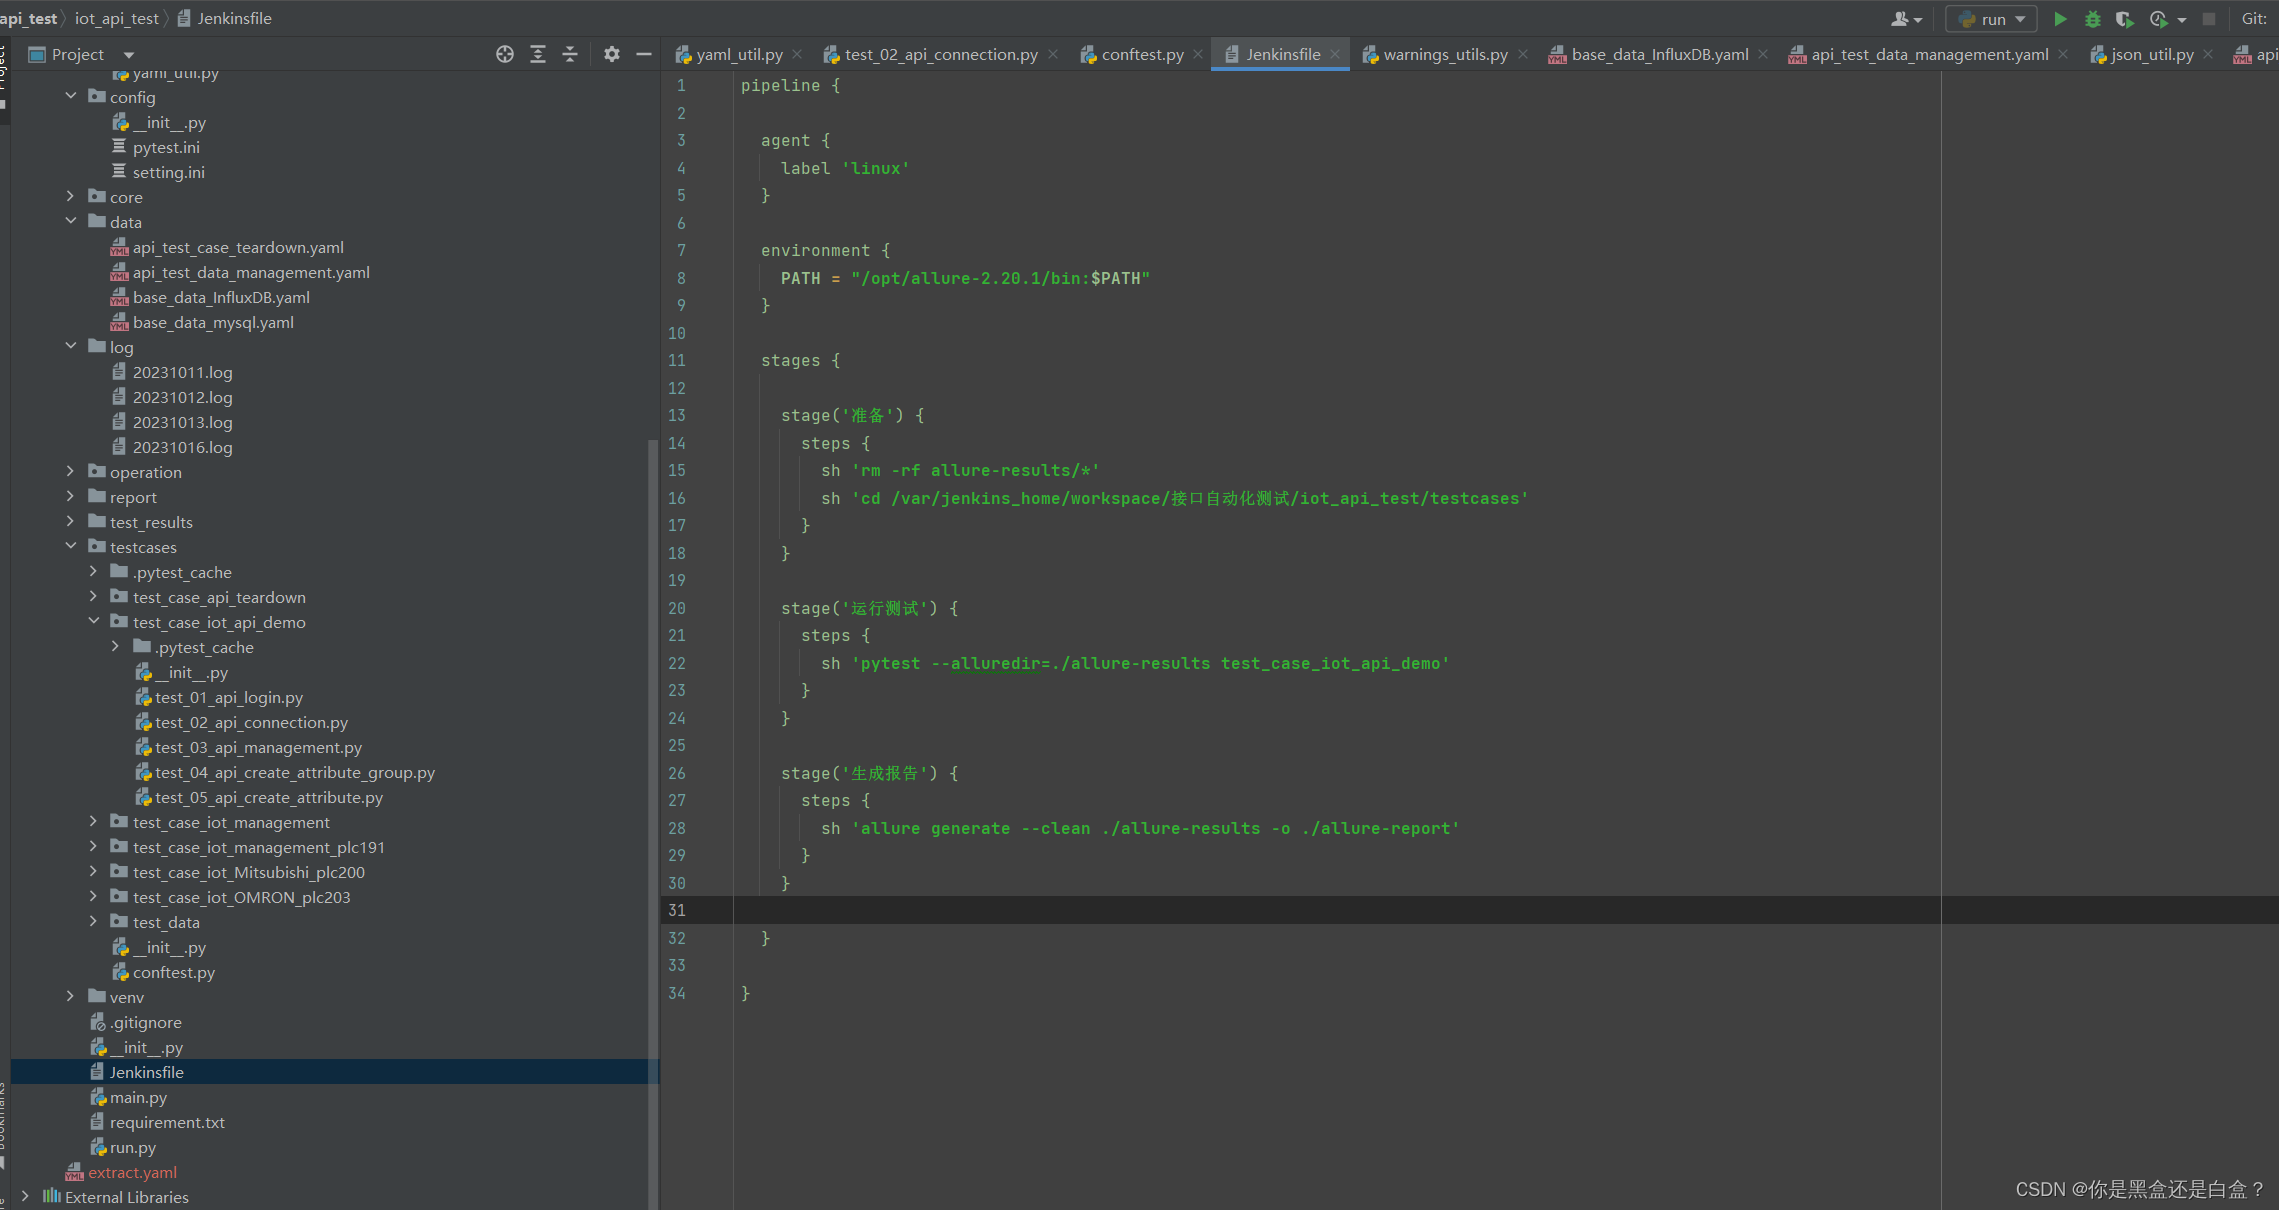Hide the Project tool window
This screenshot has height=1210, width=2279.
pos(644,54)
